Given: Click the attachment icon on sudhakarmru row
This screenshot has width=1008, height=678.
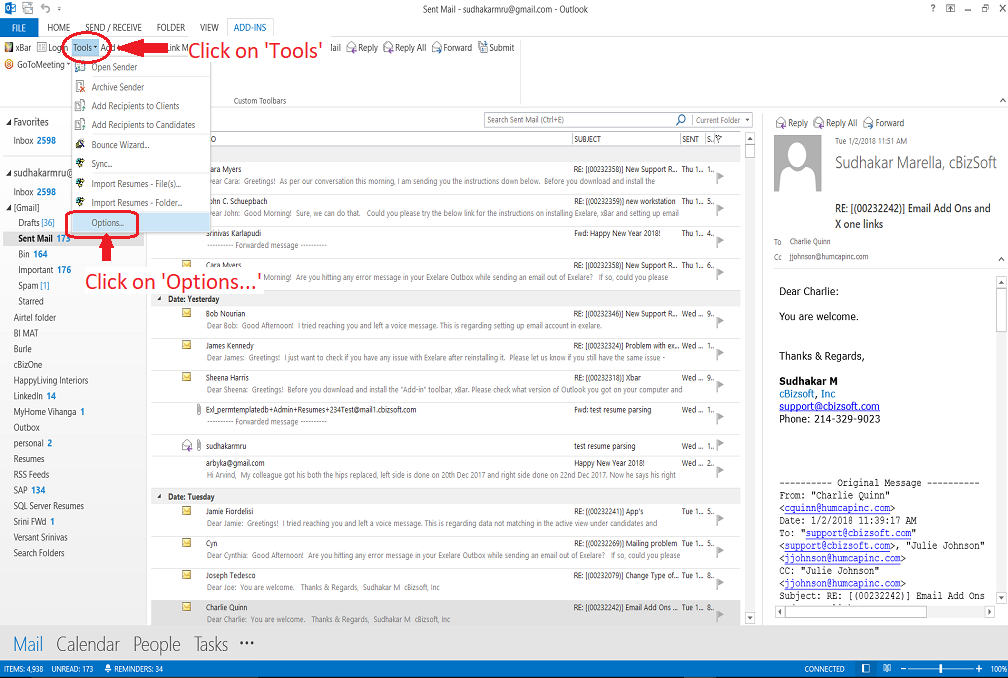Looking at the screenshot, I should click(199, 445).
